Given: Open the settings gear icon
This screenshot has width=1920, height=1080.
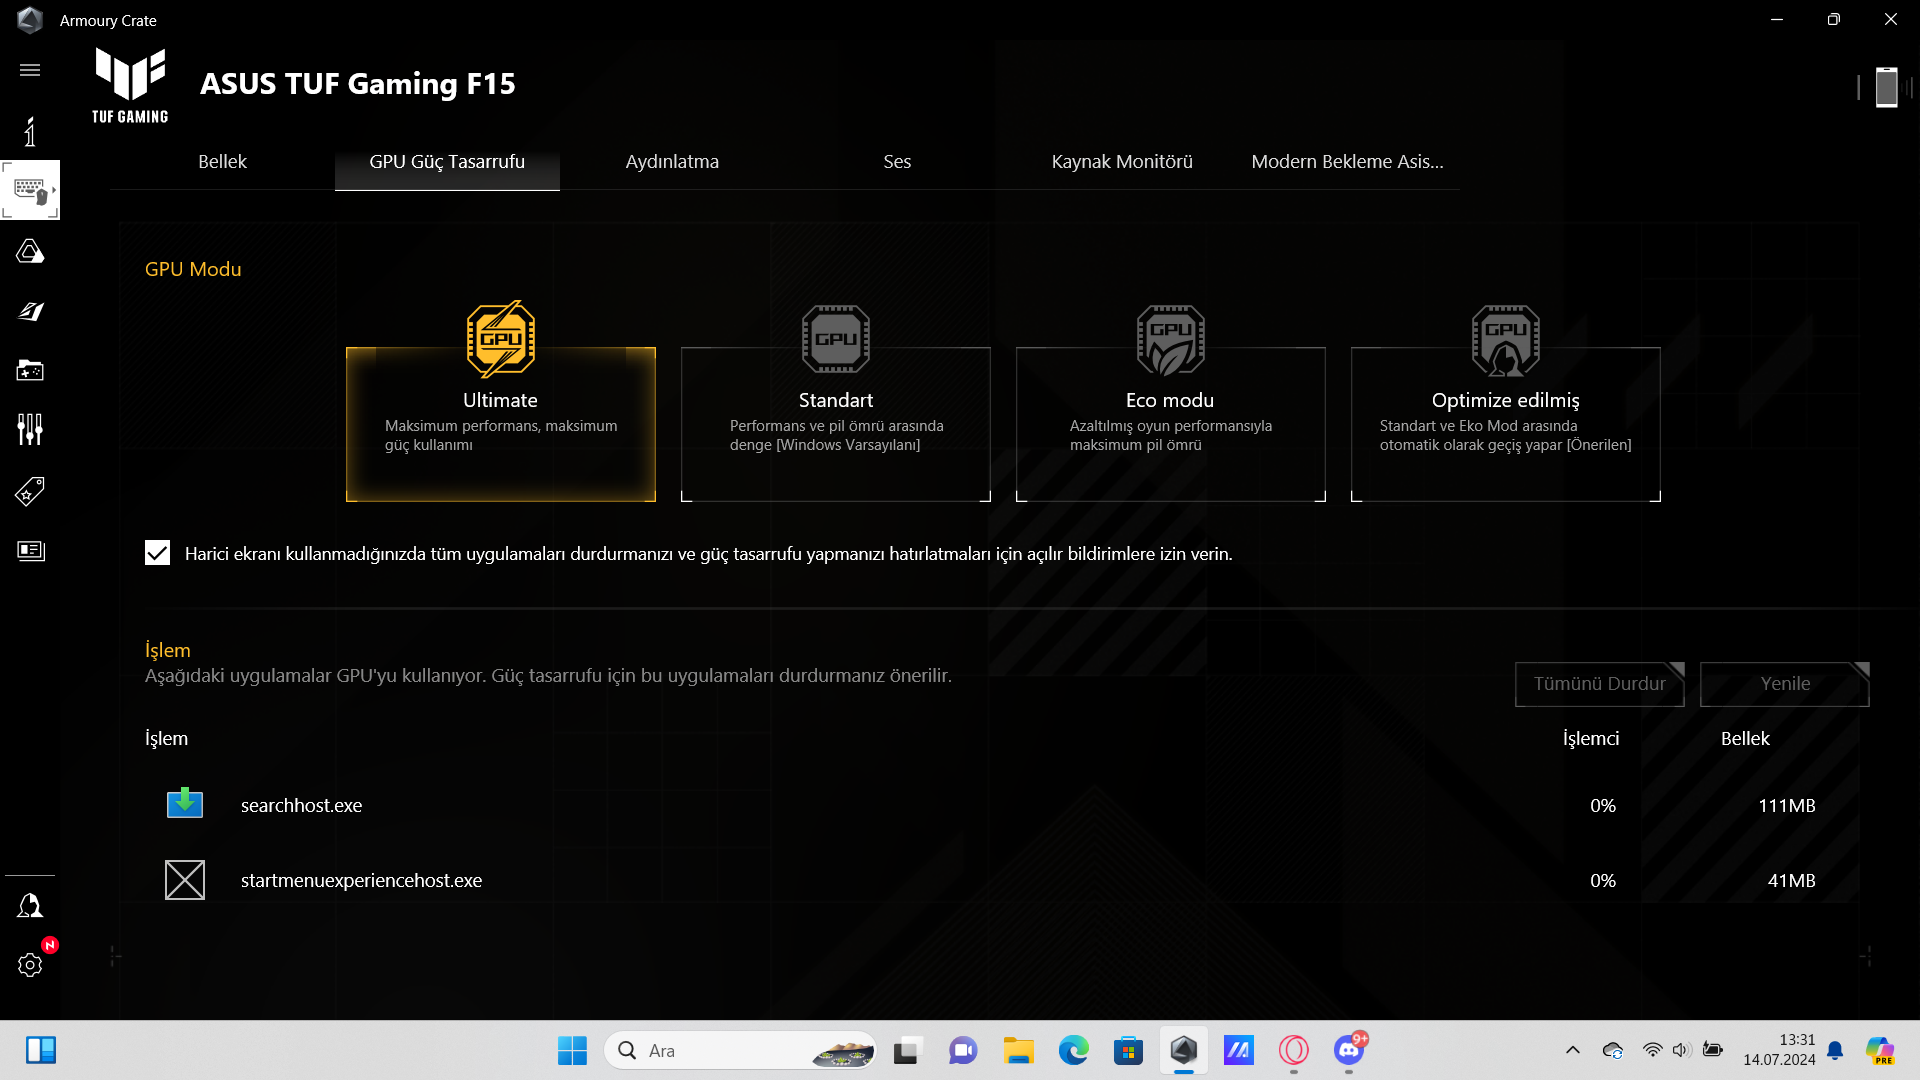Looking at the screenshot, I should coord(30,965).
